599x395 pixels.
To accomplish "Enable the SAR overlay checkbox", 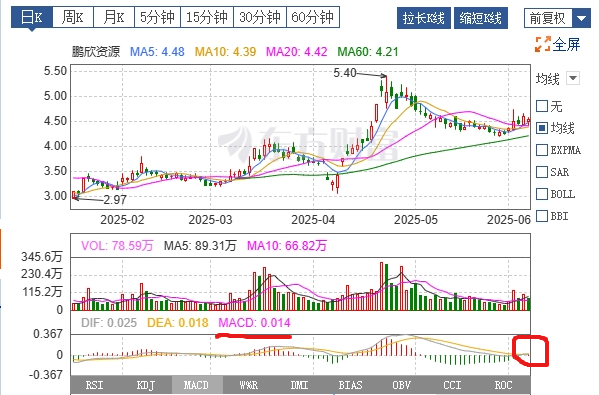I will (542, 172).
